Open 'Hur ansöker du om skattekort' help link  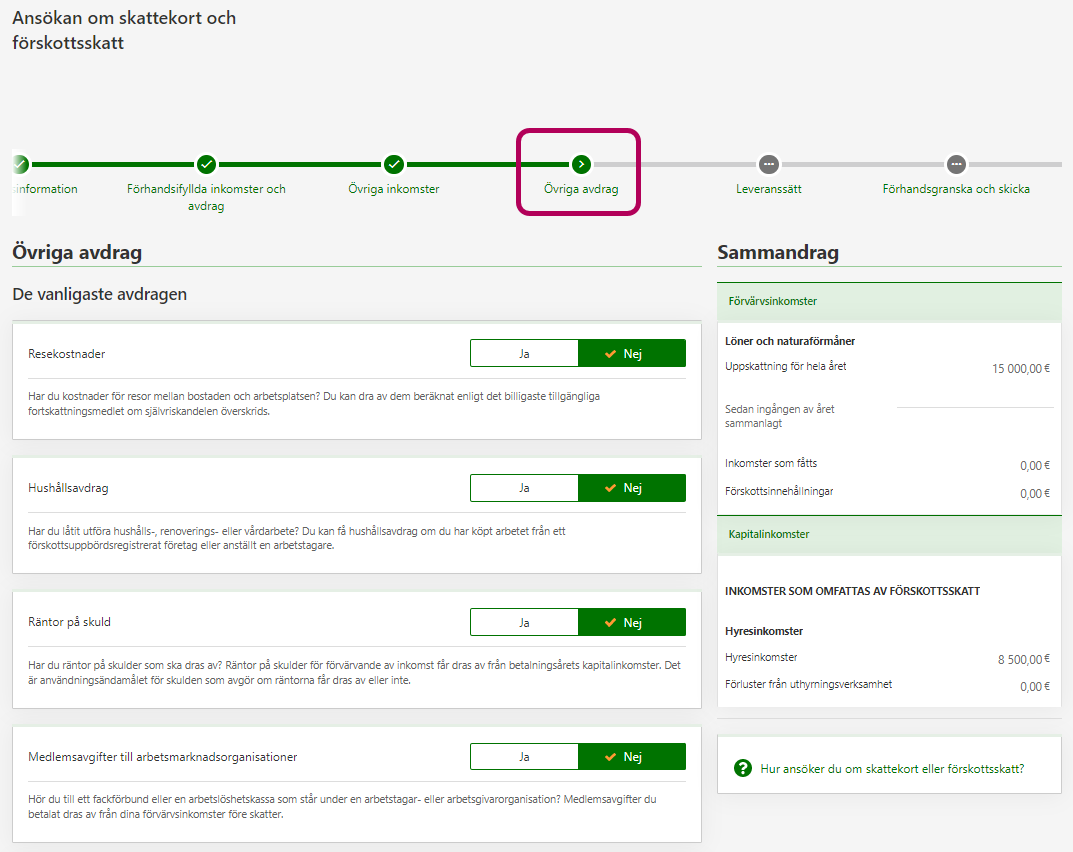[x=892, y=769]
